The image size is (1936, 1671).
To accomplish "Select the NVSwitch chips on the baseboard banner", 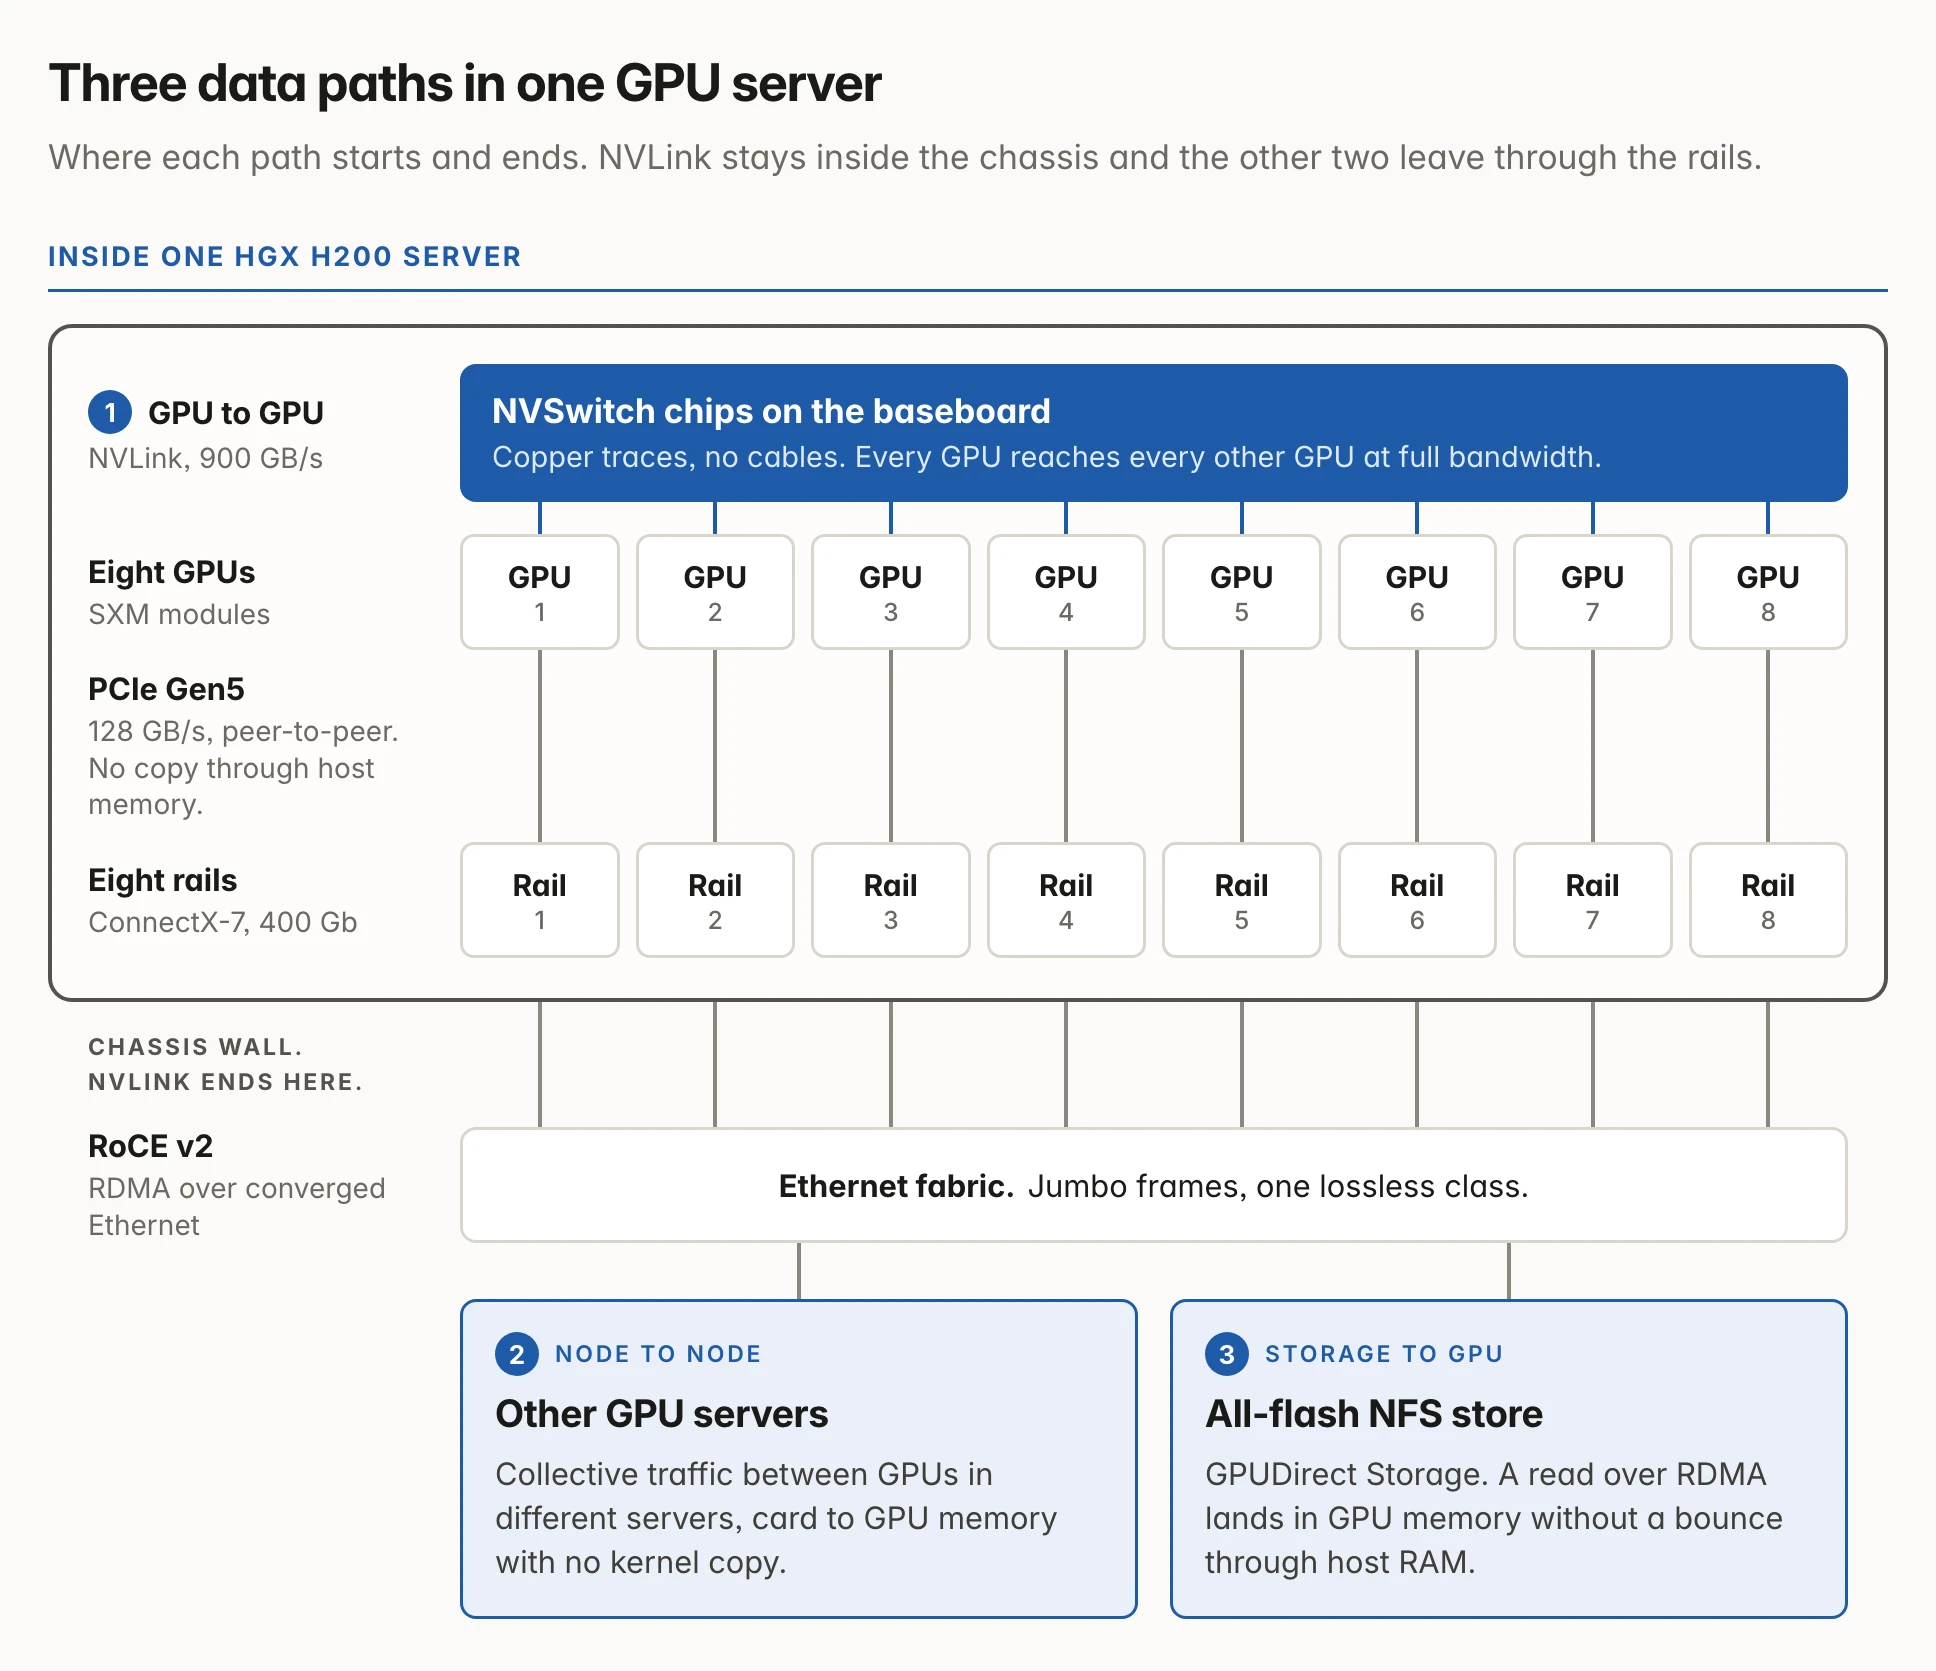I will [x=1153, y=433].
